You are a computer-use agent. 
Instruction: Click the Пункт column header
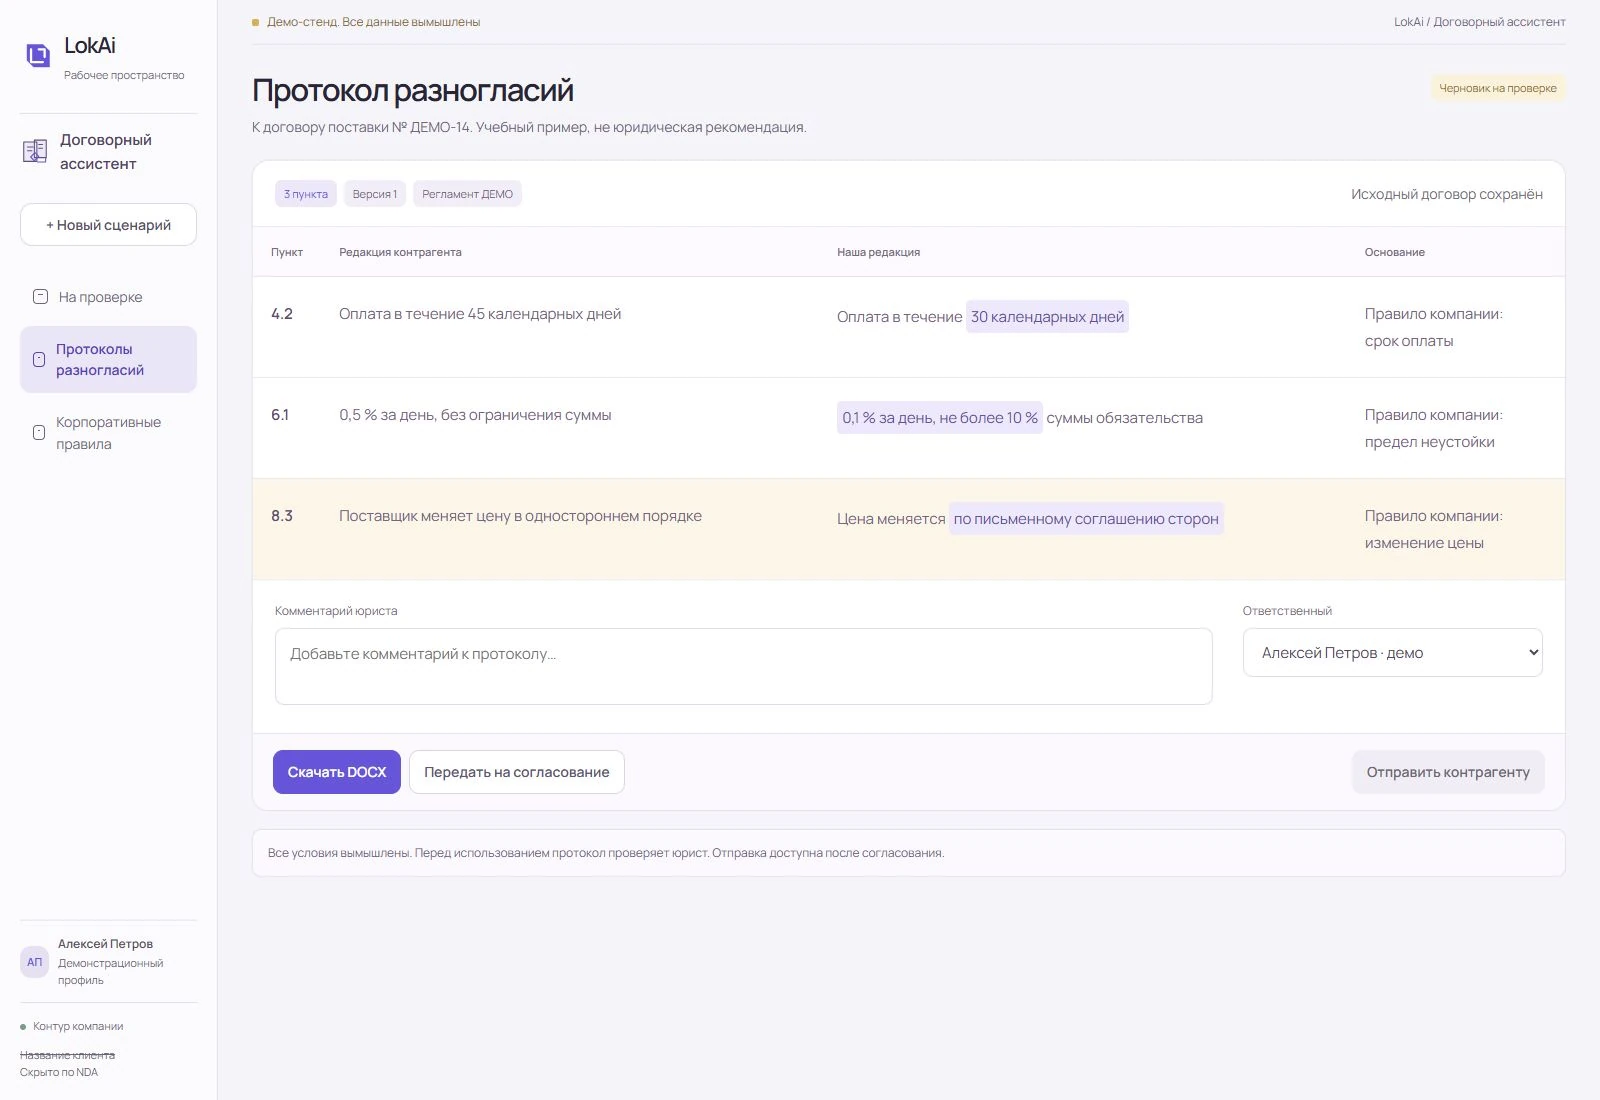287,252
